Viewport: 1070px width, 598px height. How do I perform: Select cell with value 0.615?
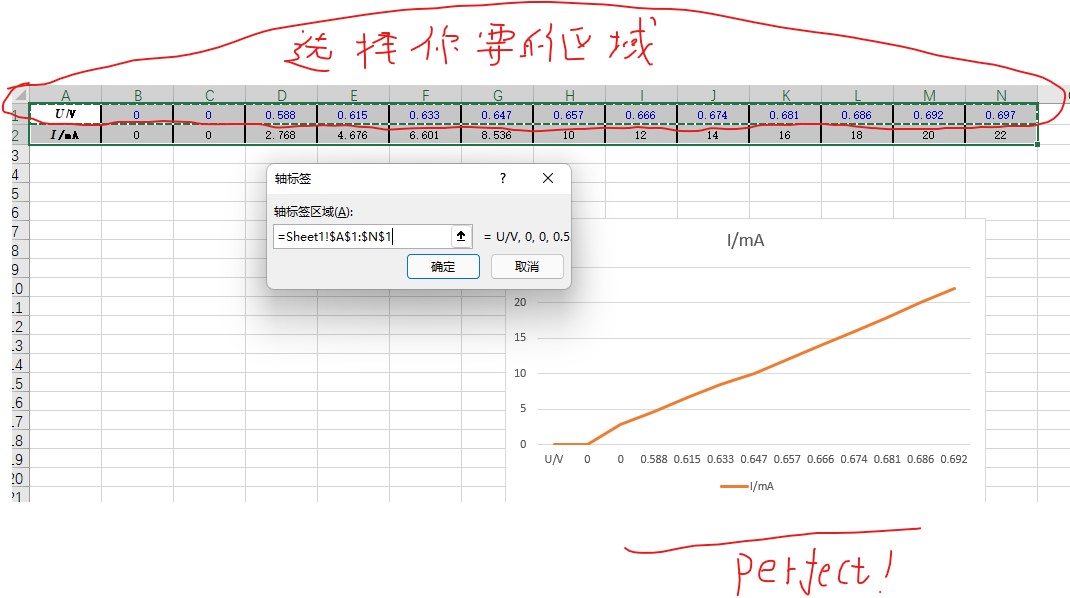tap(353, 115)
